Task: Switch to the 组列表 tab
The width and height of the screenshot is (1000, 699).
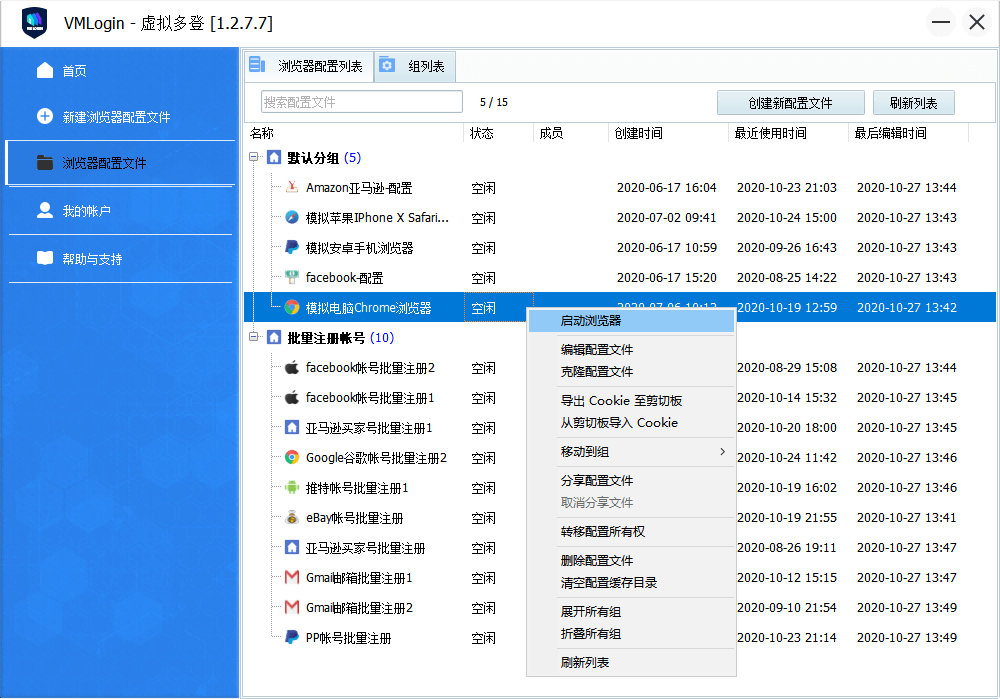Action: (415, 66)
